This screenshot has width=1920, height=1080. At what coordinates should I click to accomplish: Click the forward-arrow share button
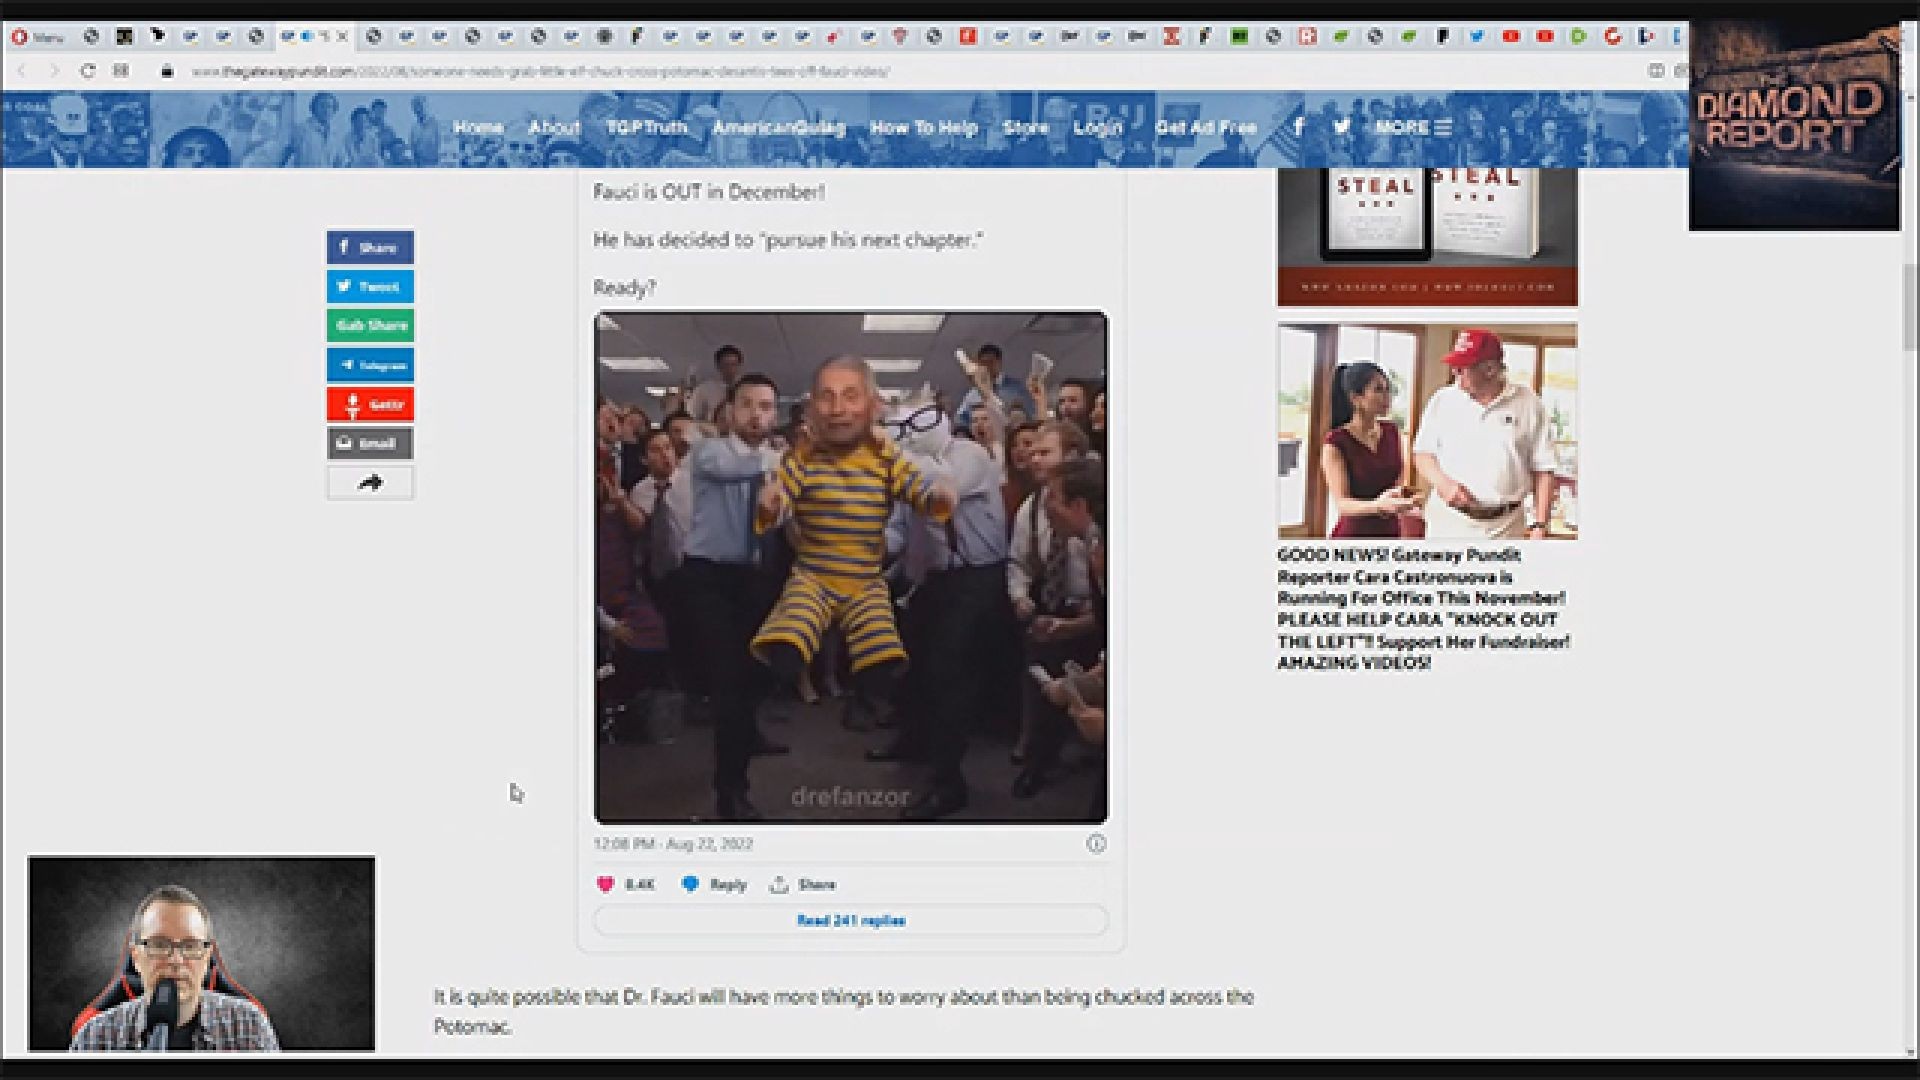[x=370, y=483]
